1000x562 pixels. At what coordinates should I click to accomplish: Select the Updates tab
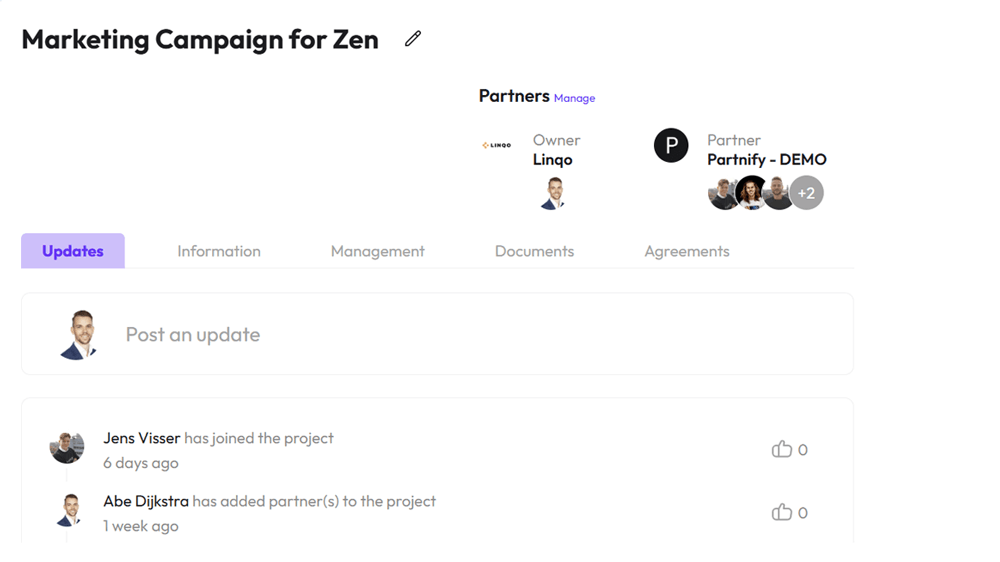tap(73, 251)
